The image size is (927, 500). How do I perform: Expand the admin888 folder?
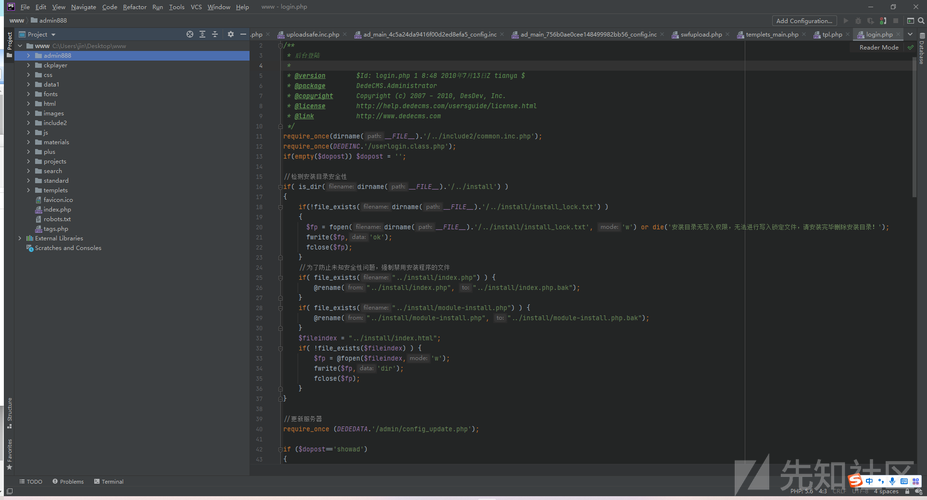(28, 56)
